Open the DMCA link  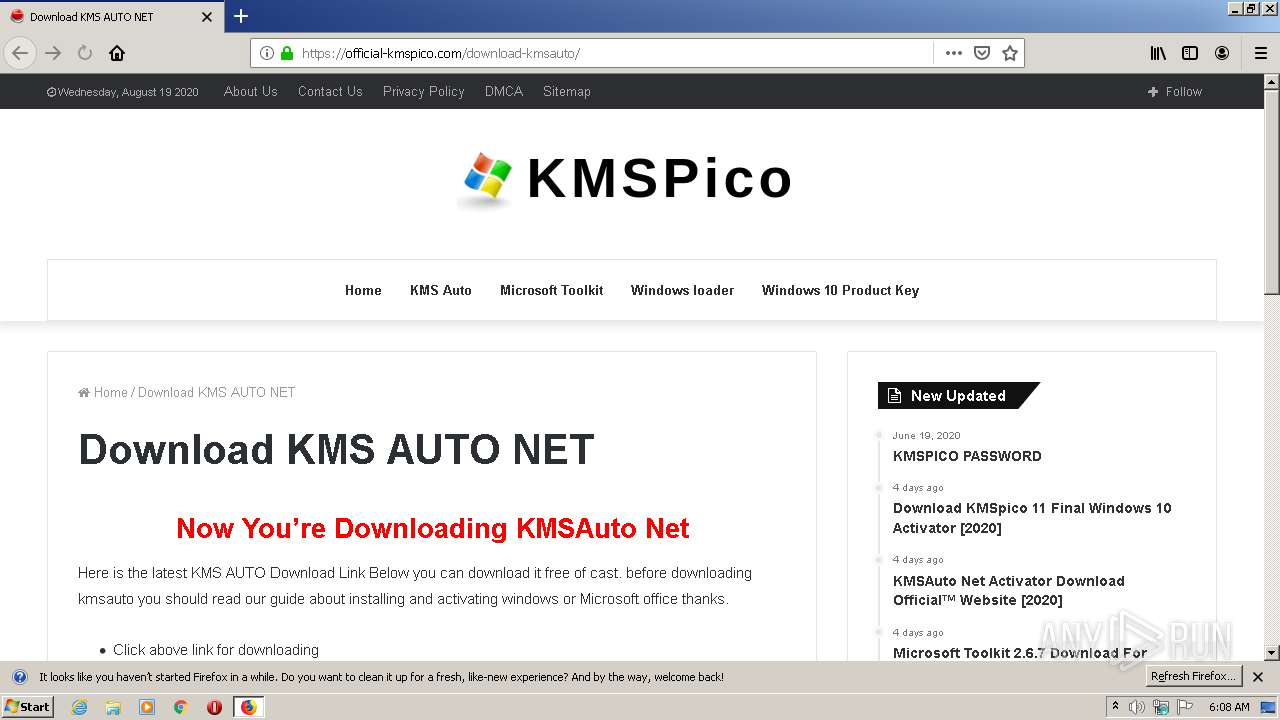pyautogui.click(x=504, y=91)
